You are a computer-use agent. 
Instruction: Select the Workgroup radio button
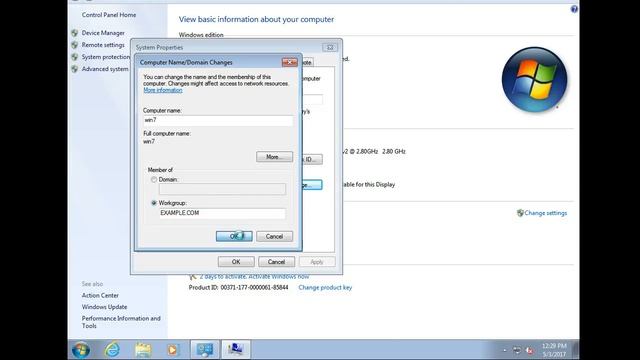click(154, 203)
